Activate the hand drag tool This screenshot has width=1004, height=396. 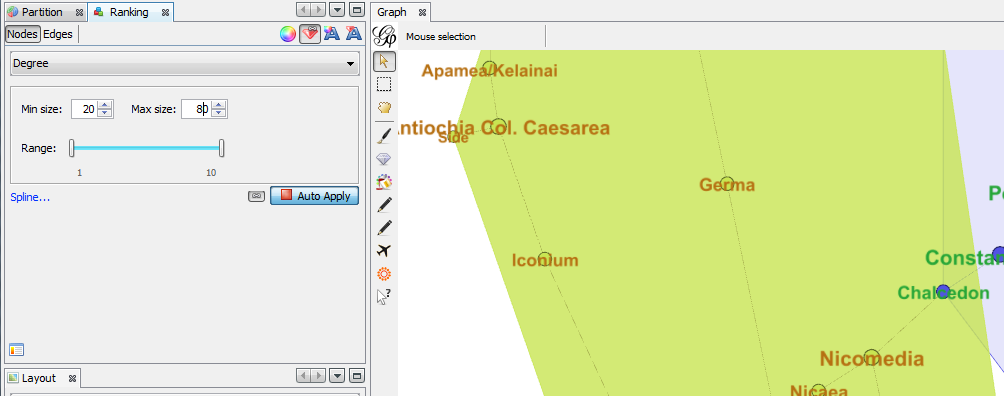[x=384, y=108]
